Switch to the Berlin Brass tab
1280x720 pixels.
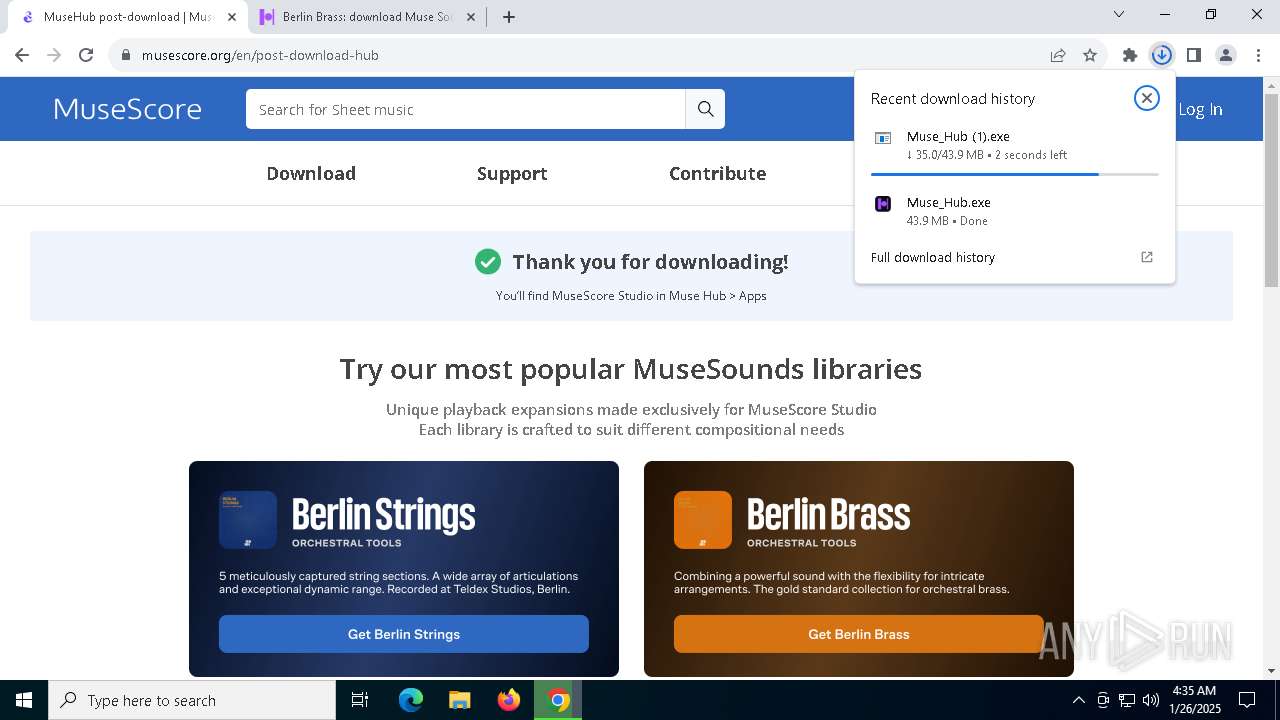pyautogui.click(x=368, y=17)
